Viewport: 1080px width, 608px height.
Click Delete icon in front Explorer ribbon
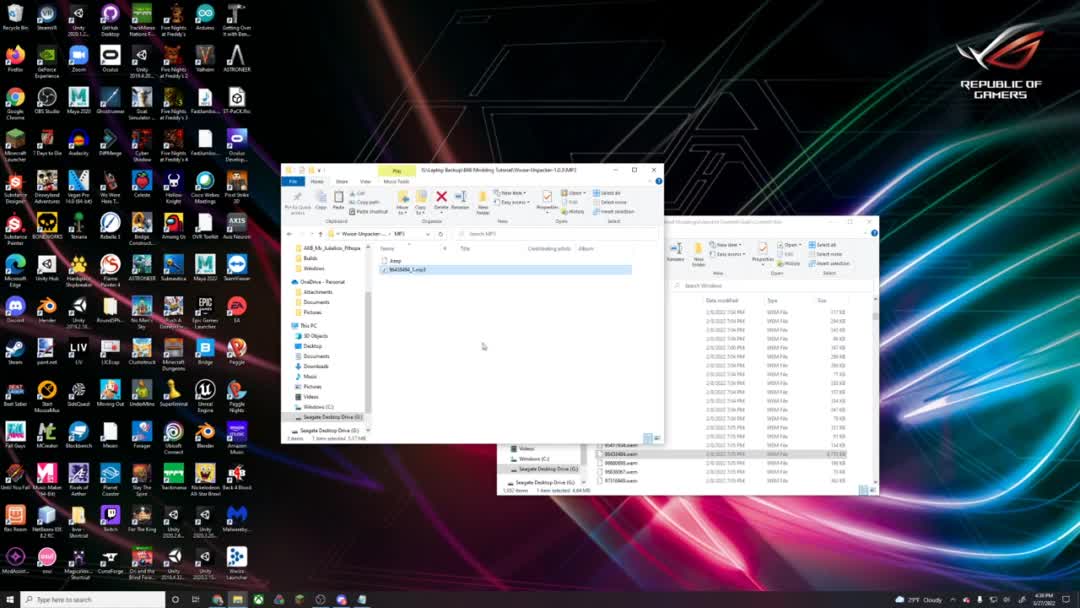[441, 199]
